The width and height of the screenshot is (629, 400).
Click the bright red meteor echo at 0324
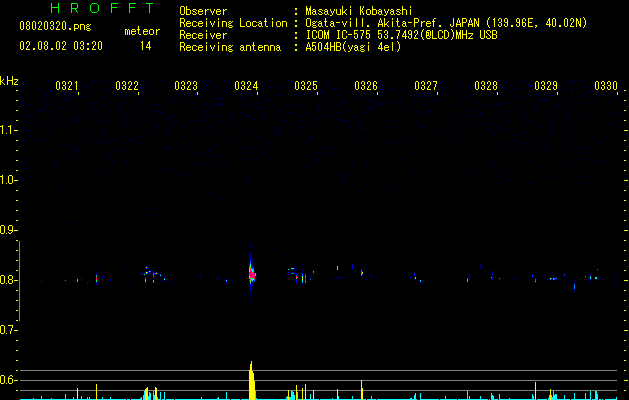[252, 275]
